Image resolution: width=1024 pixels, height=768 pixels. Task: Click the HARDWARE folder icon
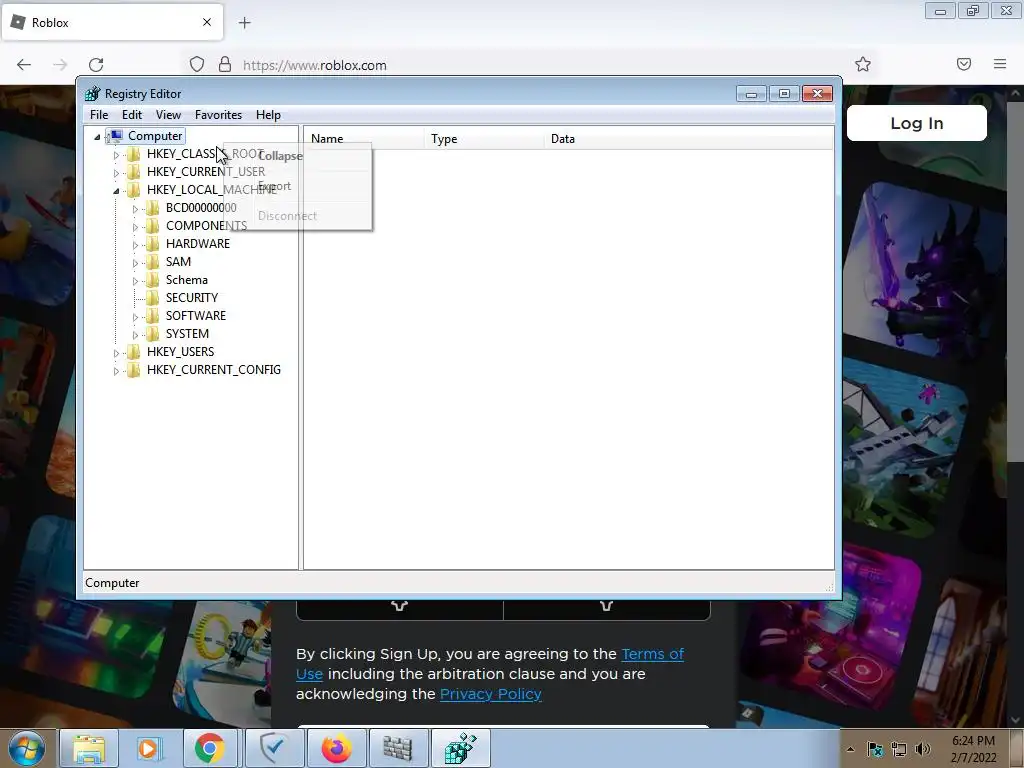(x=152, y=244)
